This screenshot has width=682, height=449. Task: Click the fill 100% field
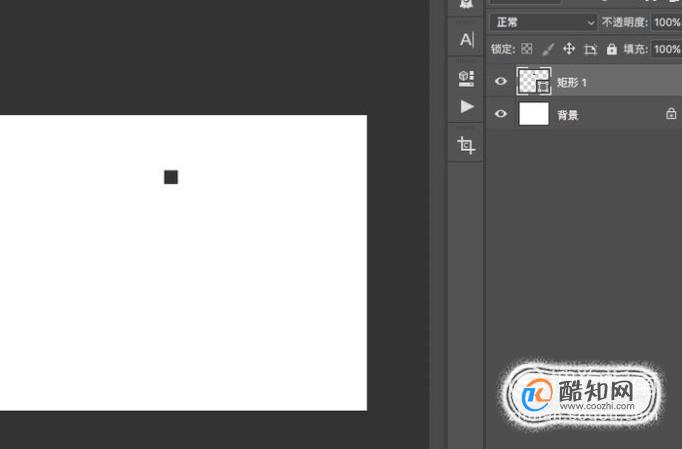666,49
